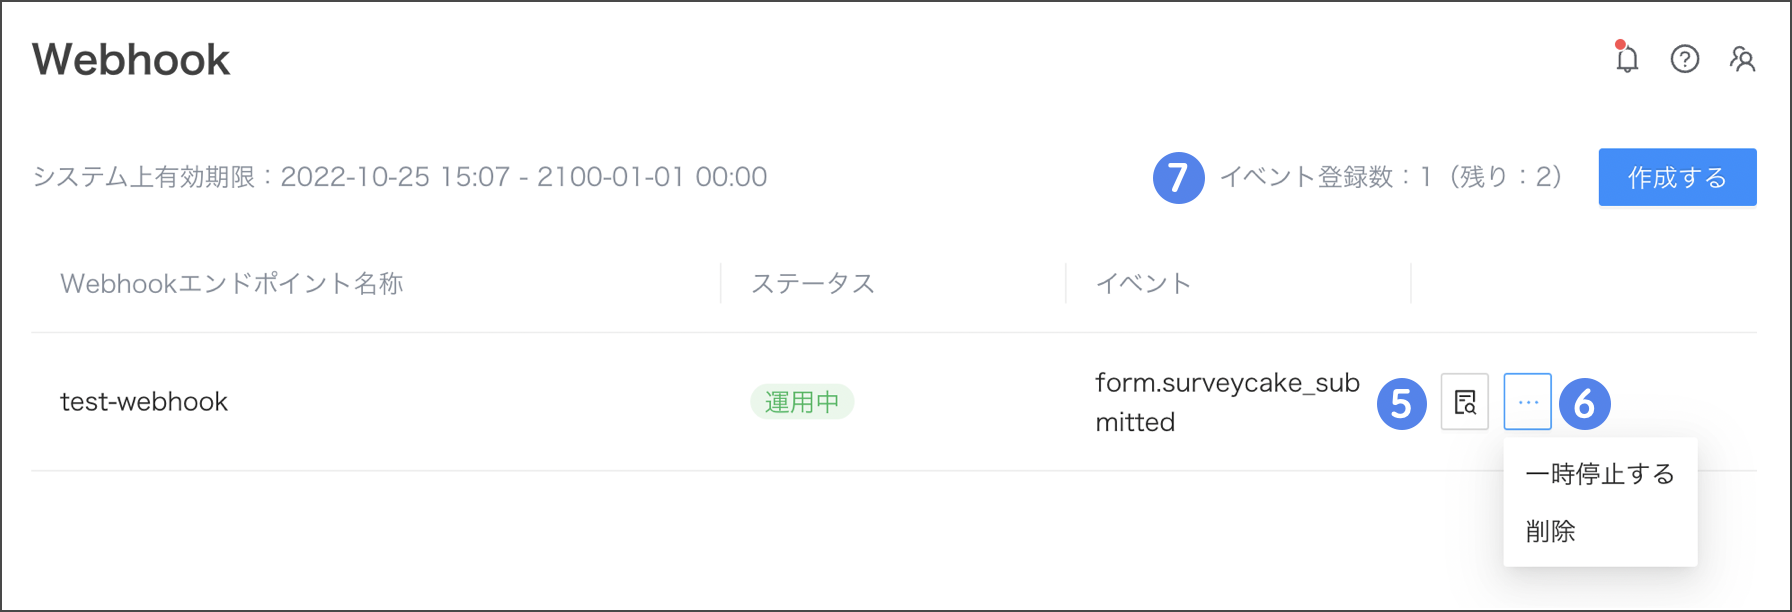This screenshot has height=612, width=1792.
Task: Click the ステータス column header
Action: 813,284
